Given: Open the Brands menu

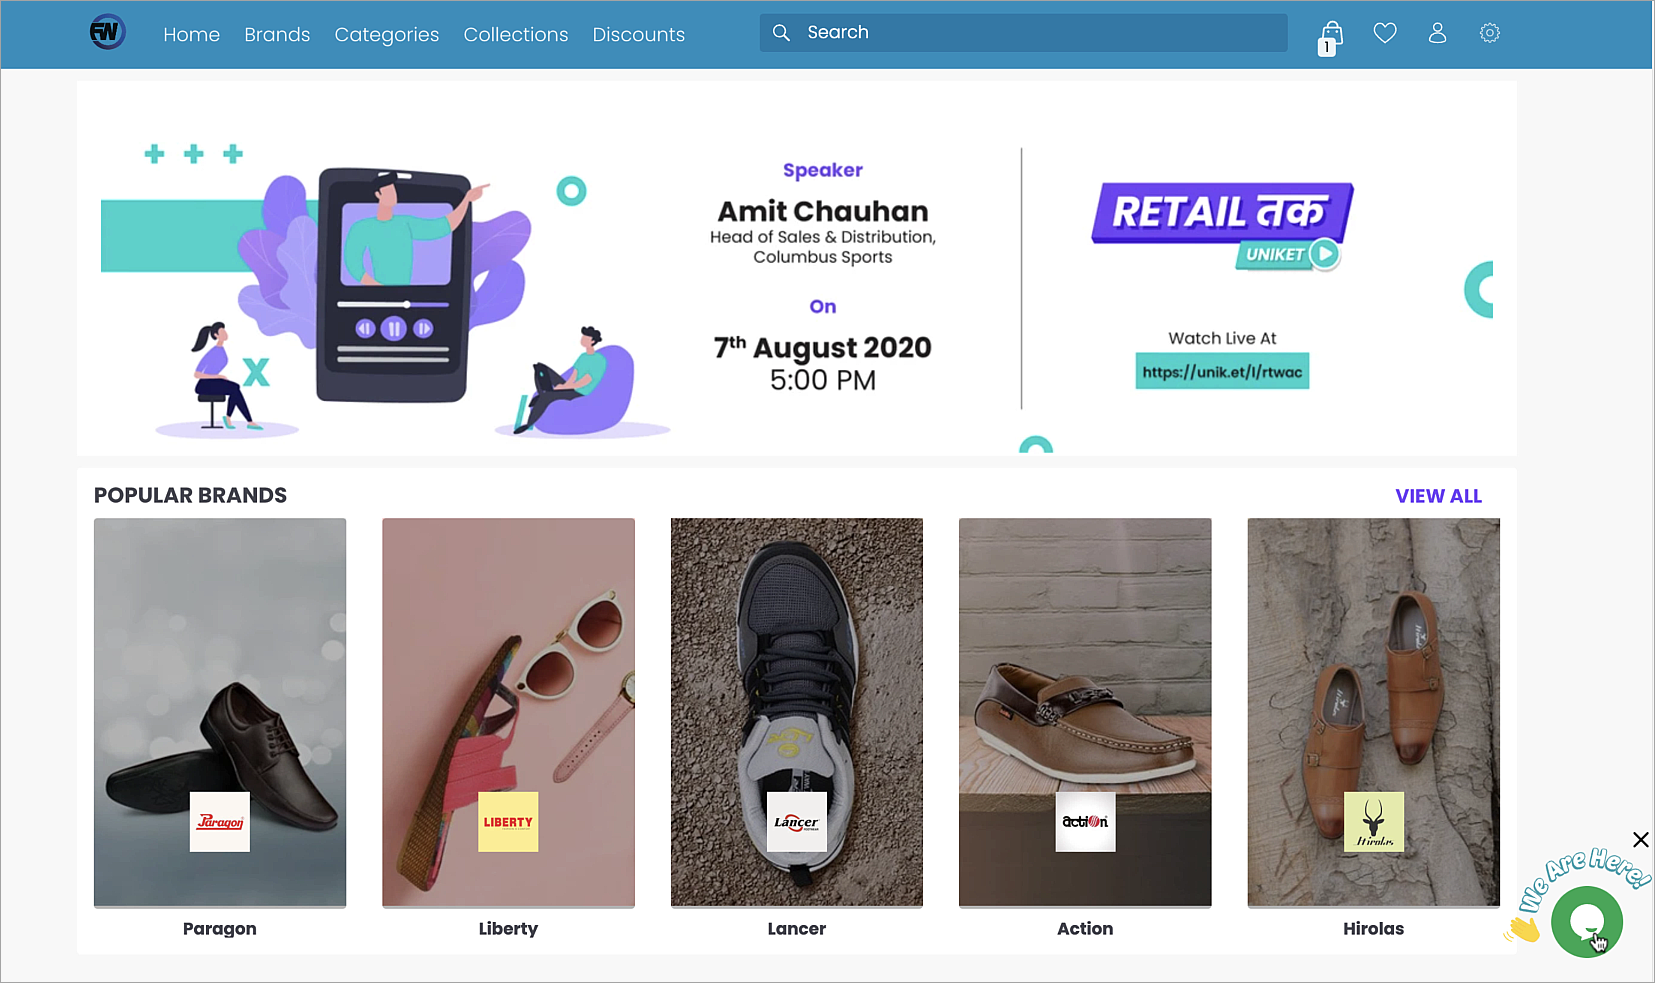Looking at the screenshot, I should tap(277, 35).
